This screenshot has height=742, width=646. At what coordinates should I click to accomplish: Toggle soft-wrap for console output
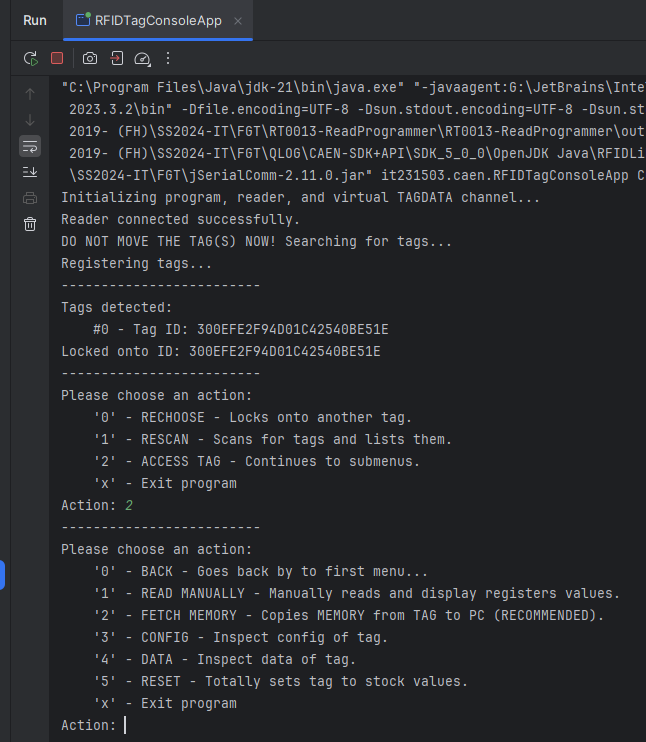[30, 146]
